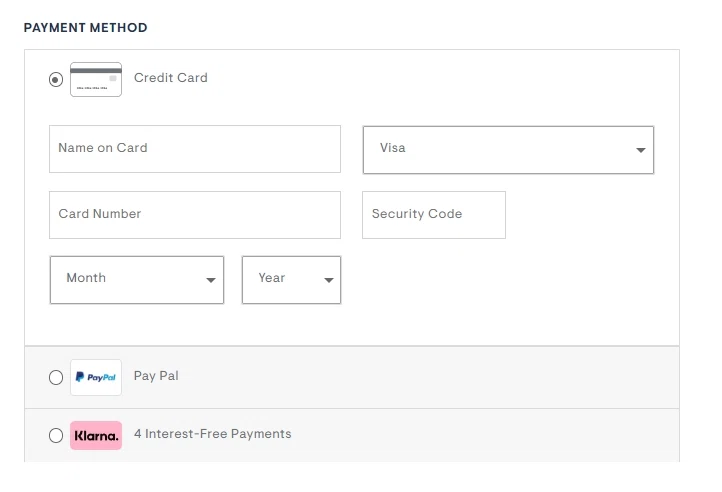Focus the Security Code field
The image size is (722, 492).
(434, 215)
